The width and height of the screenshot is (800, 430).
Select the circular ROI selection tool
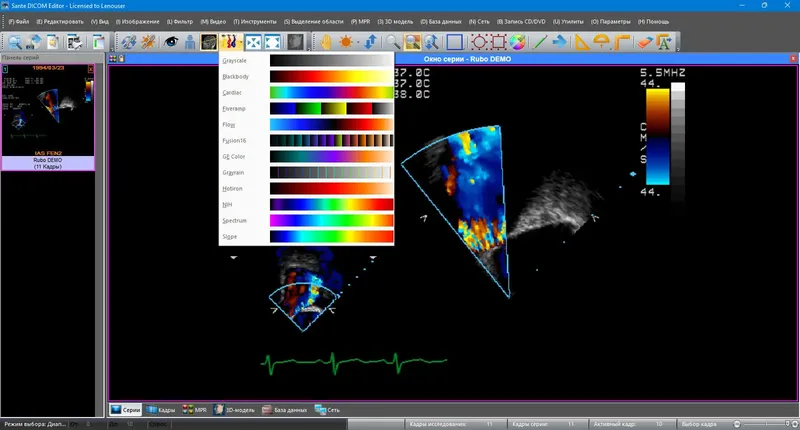479,42
